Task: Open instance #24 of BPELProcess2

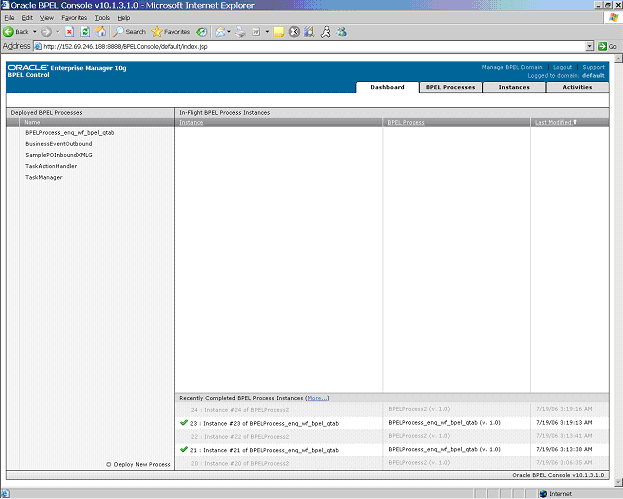Action: [240, 410]
